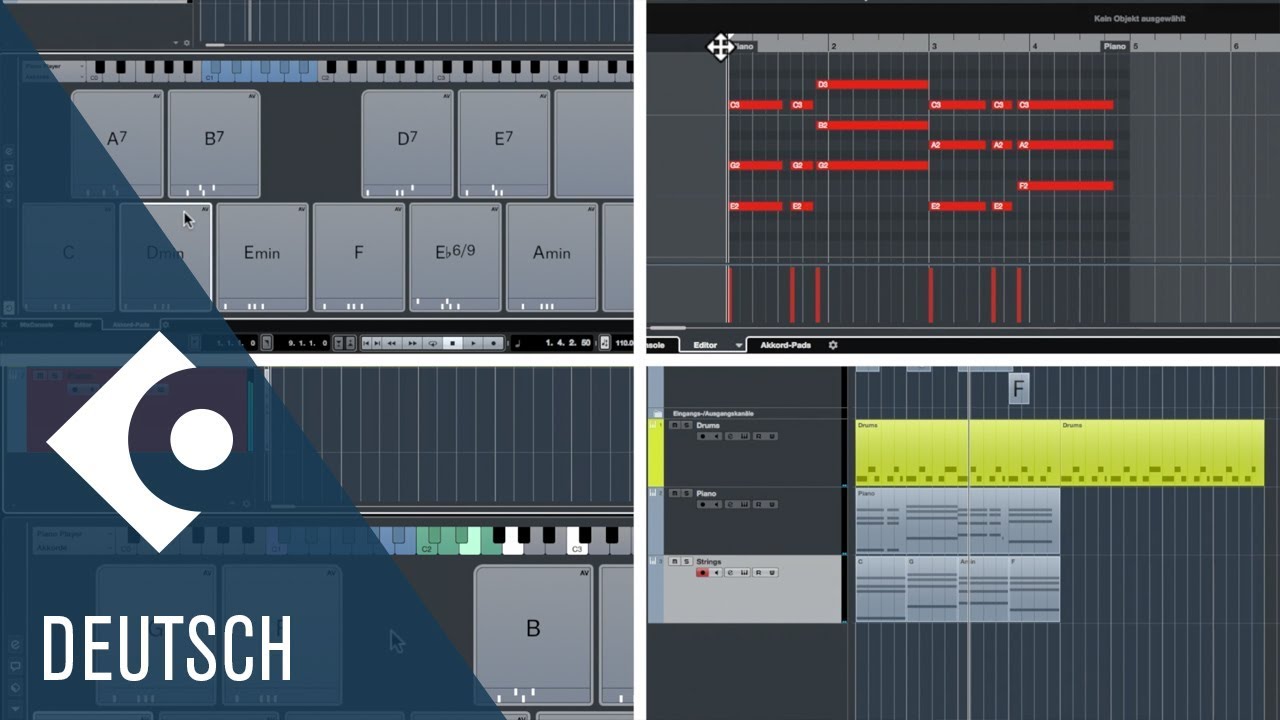Viewport: 1280px width, 720px height.
Task: Select the Piano MIDI clip in arrangement
Action: click(958, 521)
